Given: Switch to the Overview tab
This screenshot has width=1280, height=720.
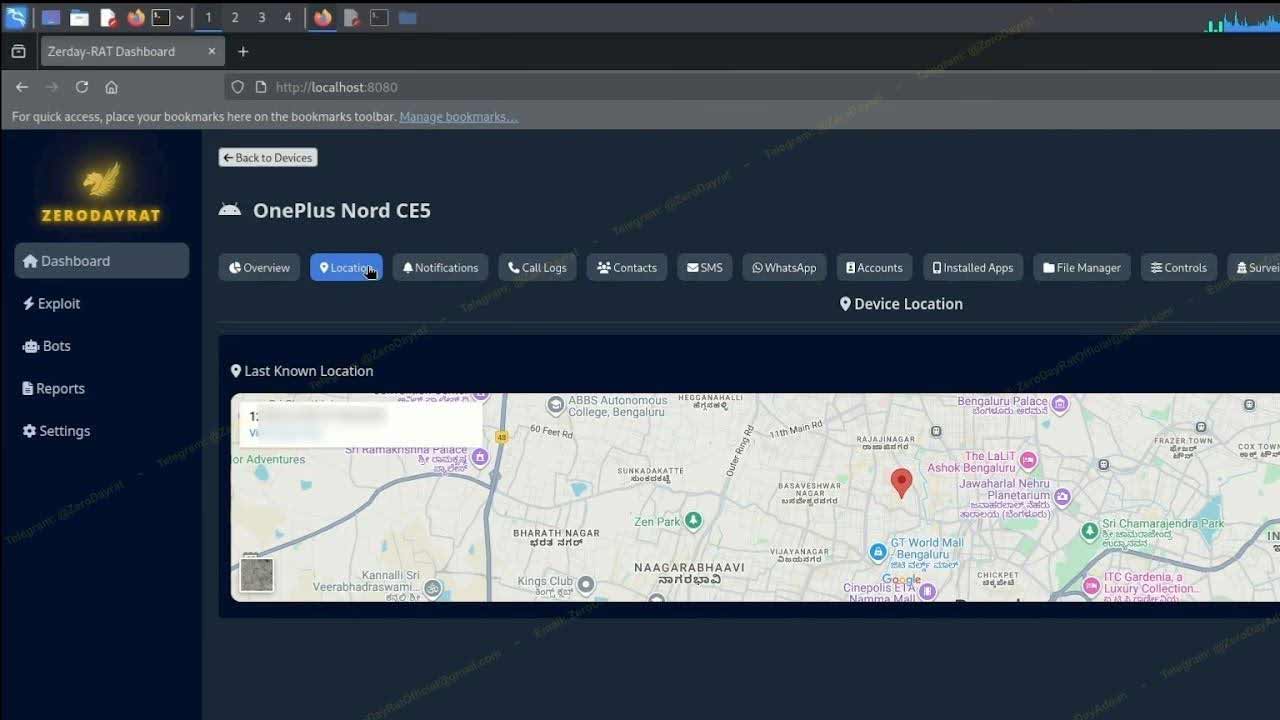Looking at the screenshot, I should point(259,267).
